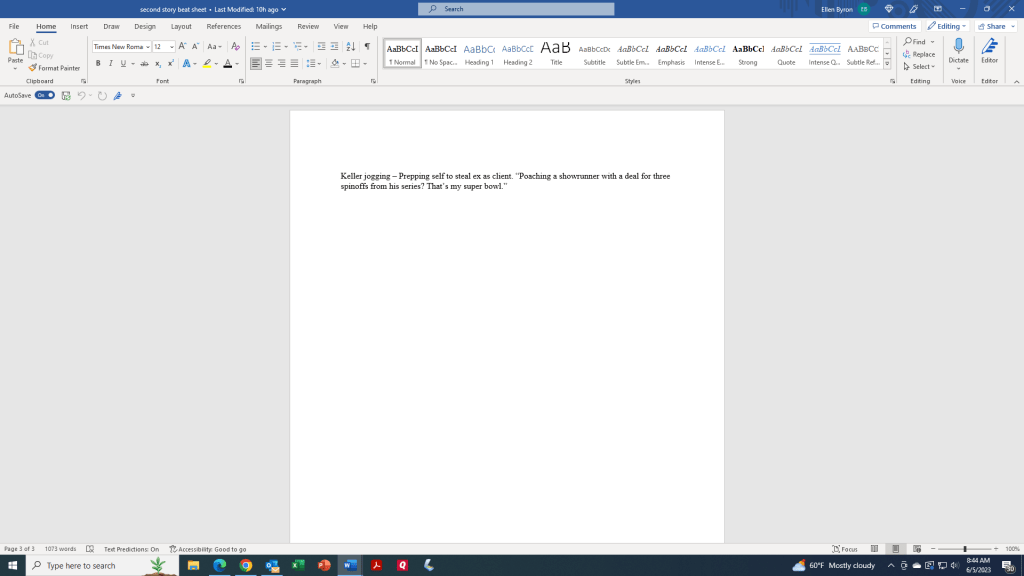Toggle the AutoSave switch
Screen dimensions: 1024x576
(44, 95)
